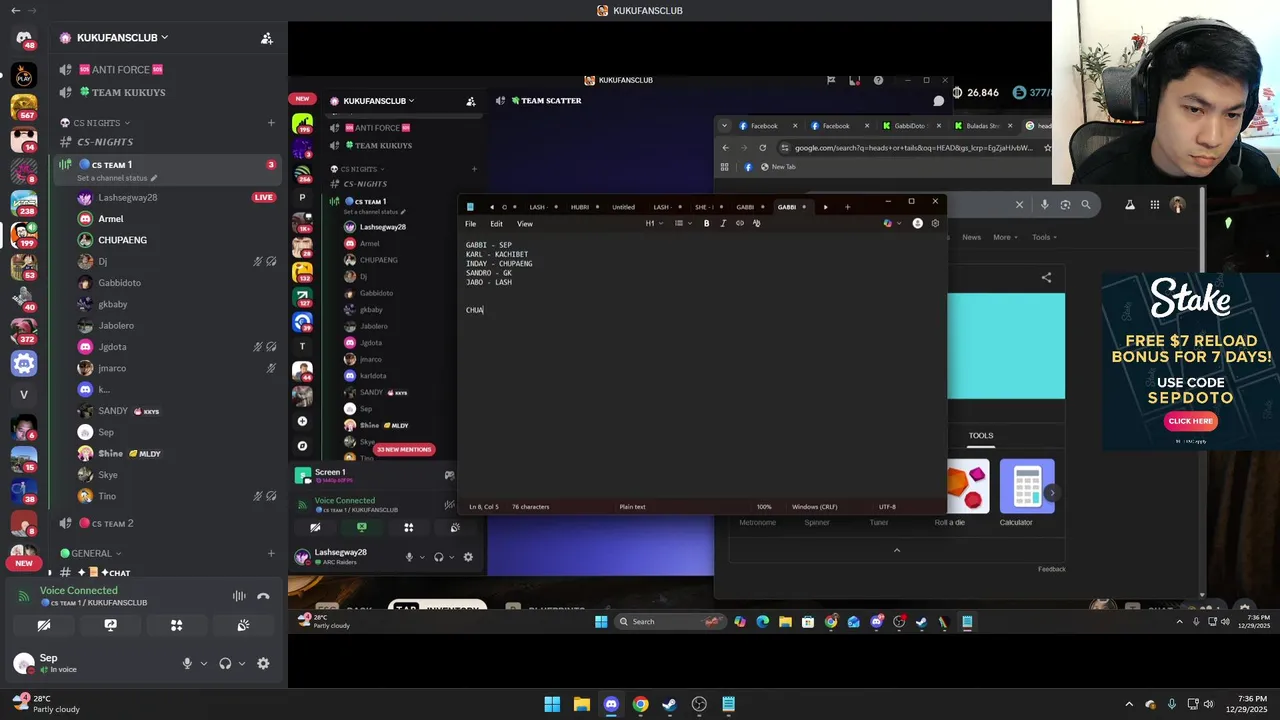Click Windows (CRLF) line ending status
This screenshot has height=720, width=1280.
[x=814, y=507]
